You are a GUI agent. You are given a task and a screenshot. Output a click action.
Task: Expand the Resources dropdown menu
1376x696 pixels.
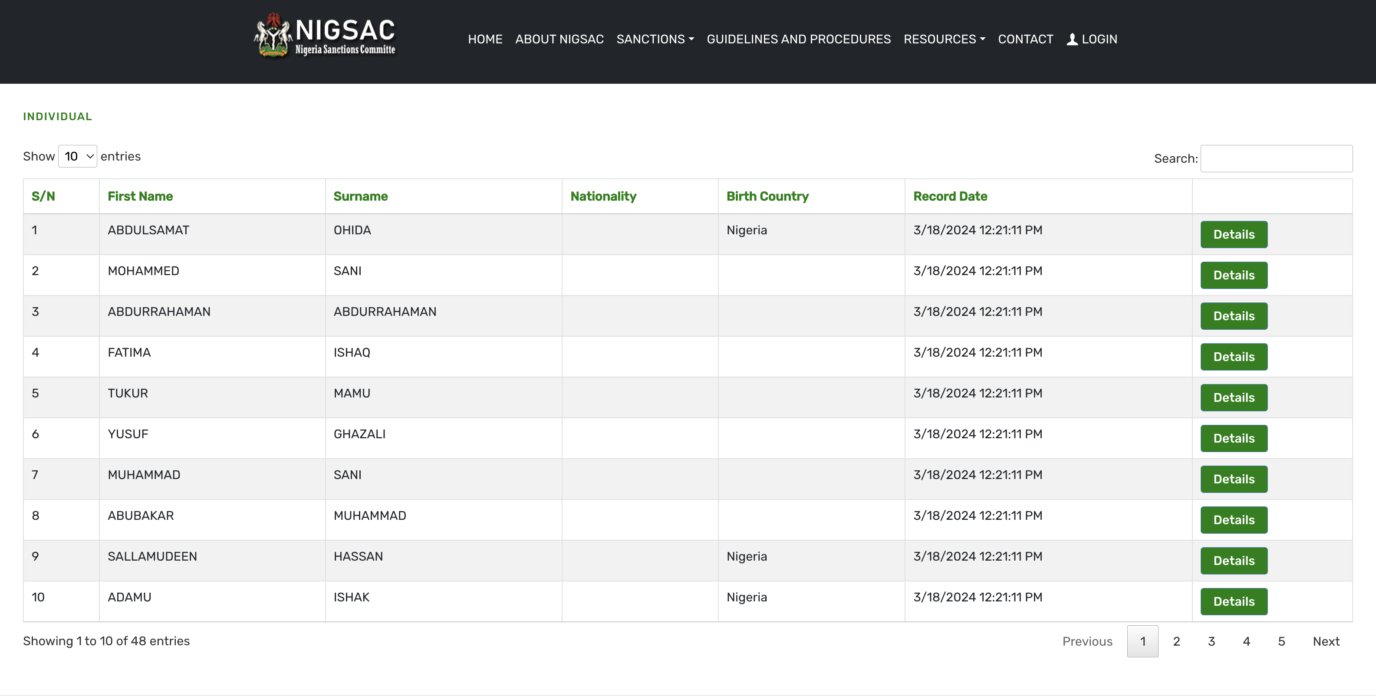tap(944, 39)
